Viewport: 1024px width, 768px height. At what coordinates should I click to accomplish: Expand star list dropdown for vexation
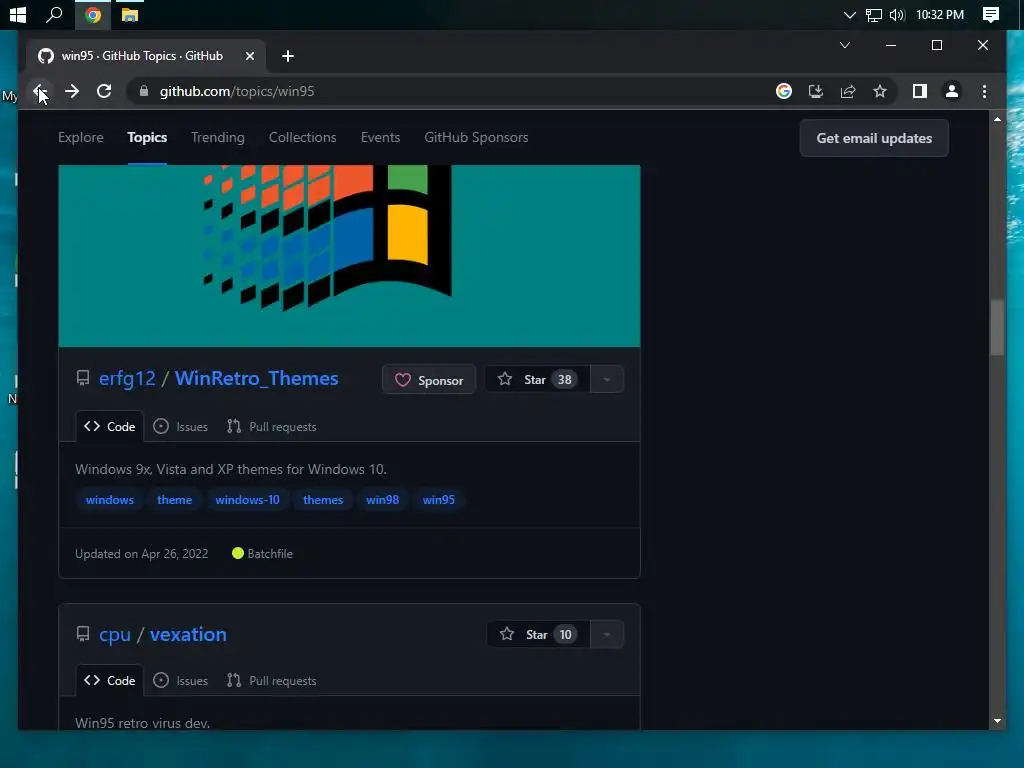click(607, 634)
